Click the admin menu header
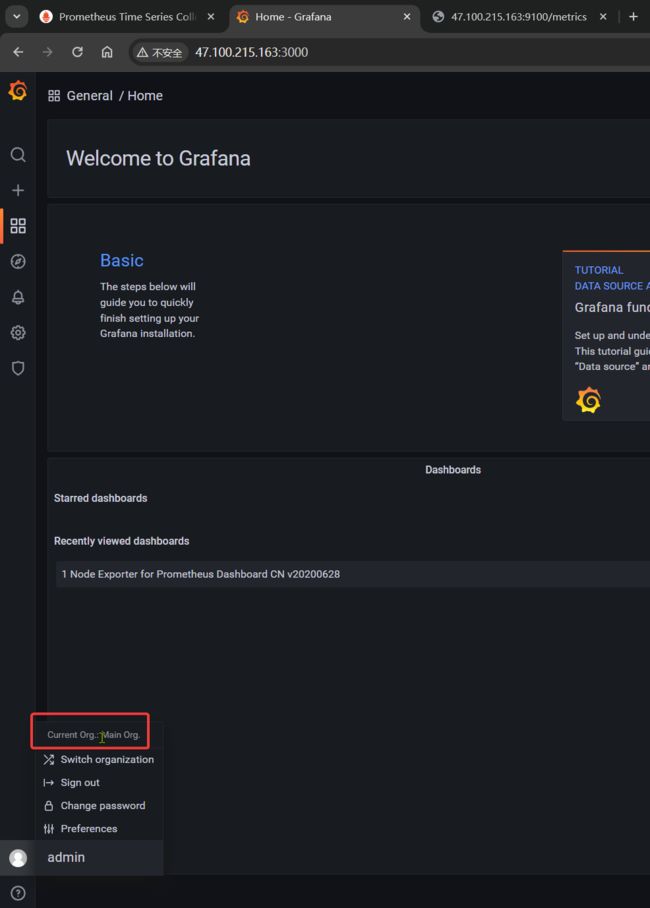The width and height of the screenshot is (650, 908). (99, 858)
